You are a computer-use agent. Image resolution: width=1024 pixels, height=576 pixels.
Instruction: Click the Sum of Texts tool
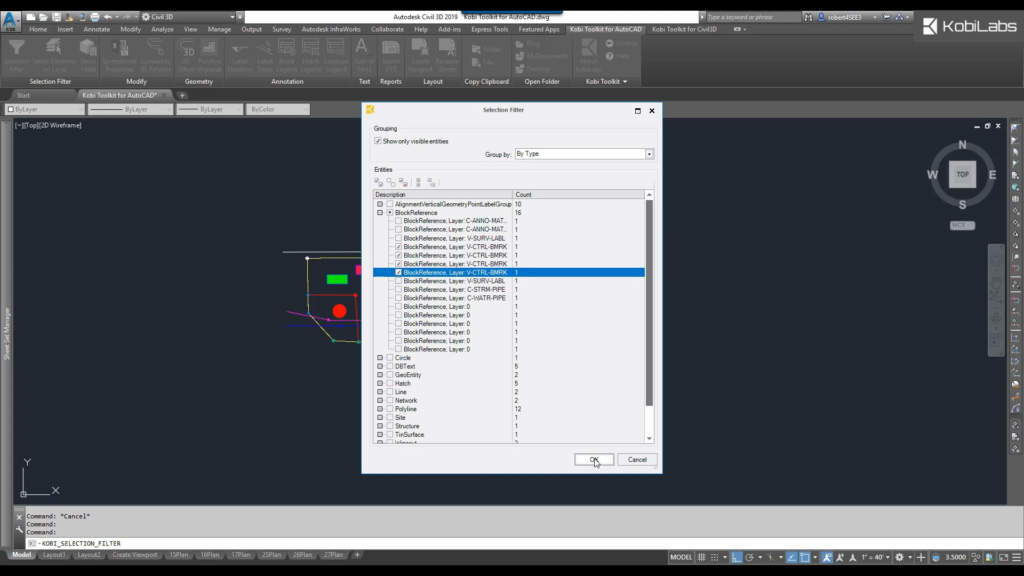click(363, 56)
